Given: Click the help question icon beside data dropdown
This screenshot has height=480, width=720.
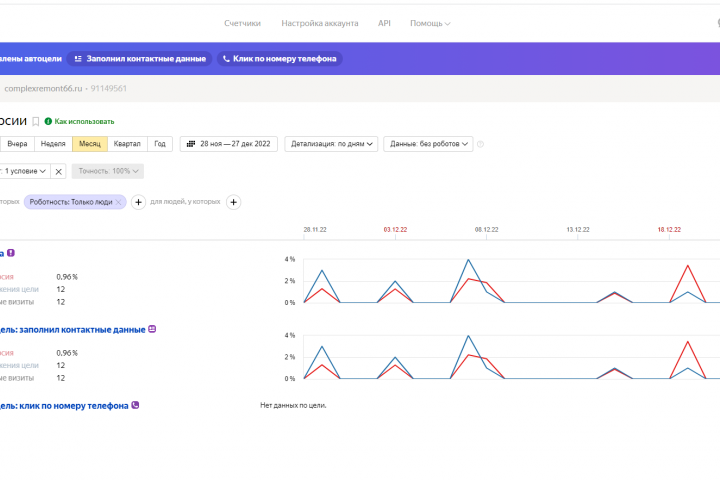Looking at the screenshot, I should pos(480,144).
